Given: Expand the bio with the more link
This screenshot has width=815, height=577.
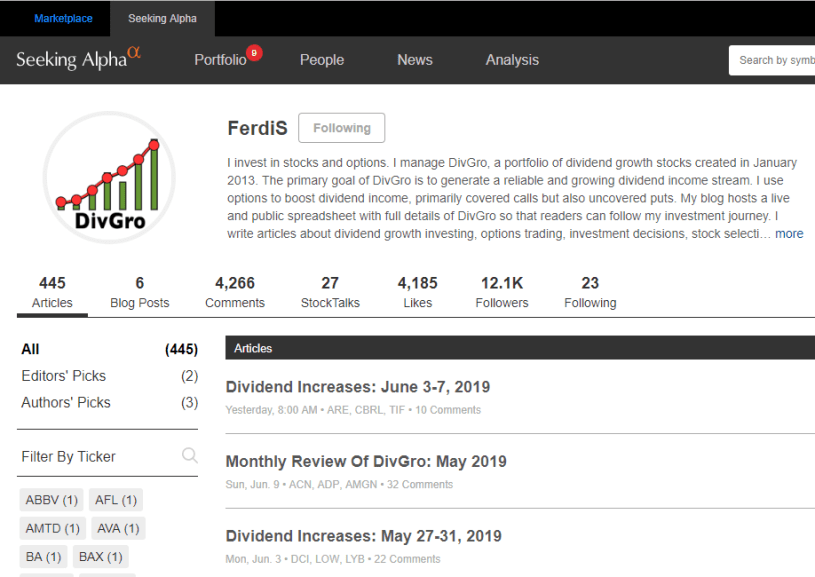Looking at the screenshot, I should tap(789, 234).
